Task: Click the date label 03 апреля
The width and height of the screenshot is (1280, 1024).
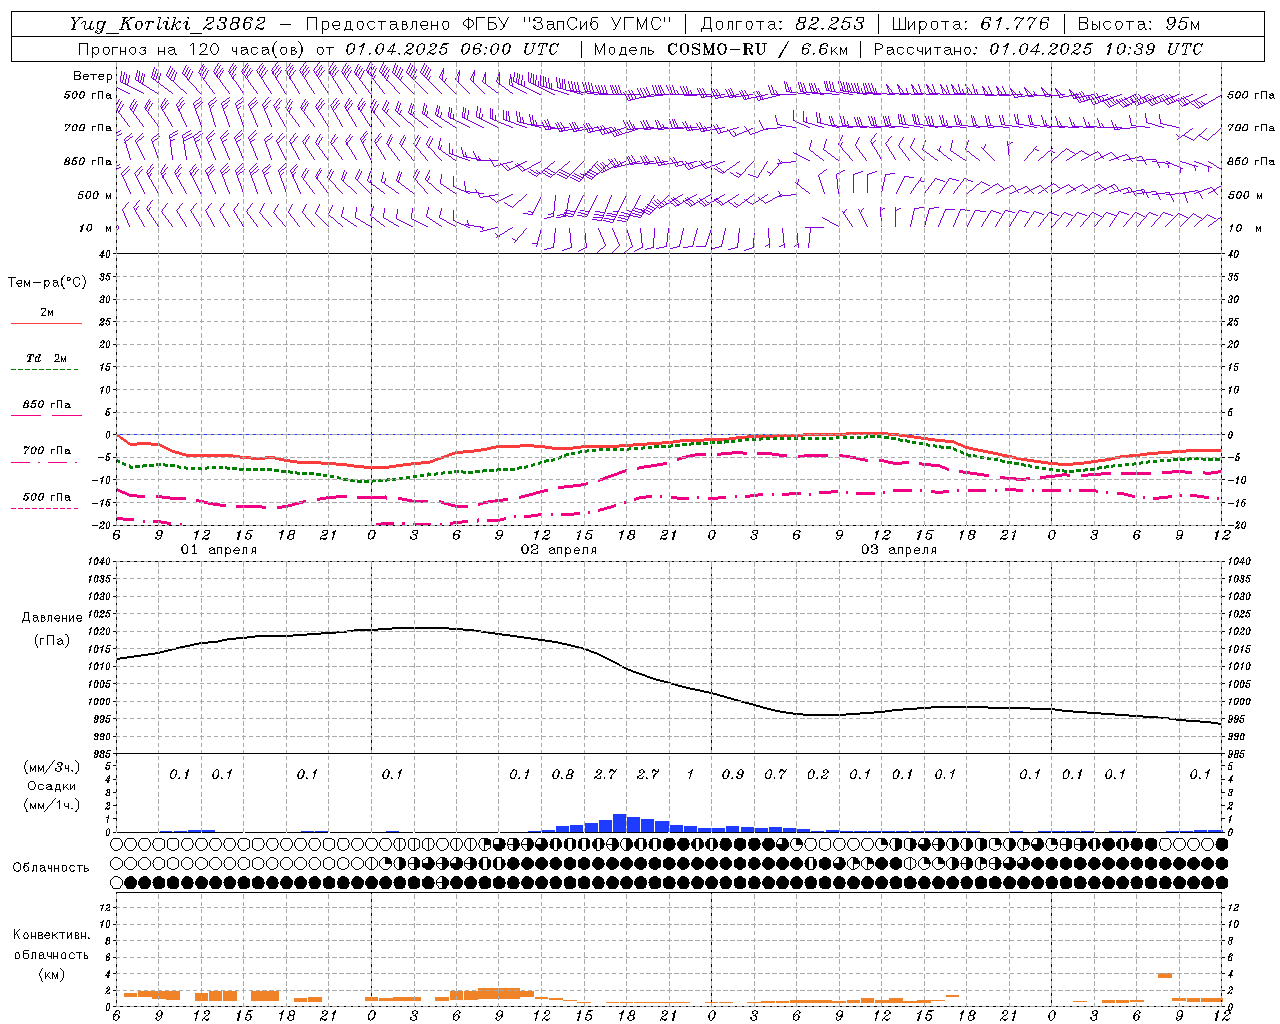Action: pyautogui.click(x=898, y=550)
